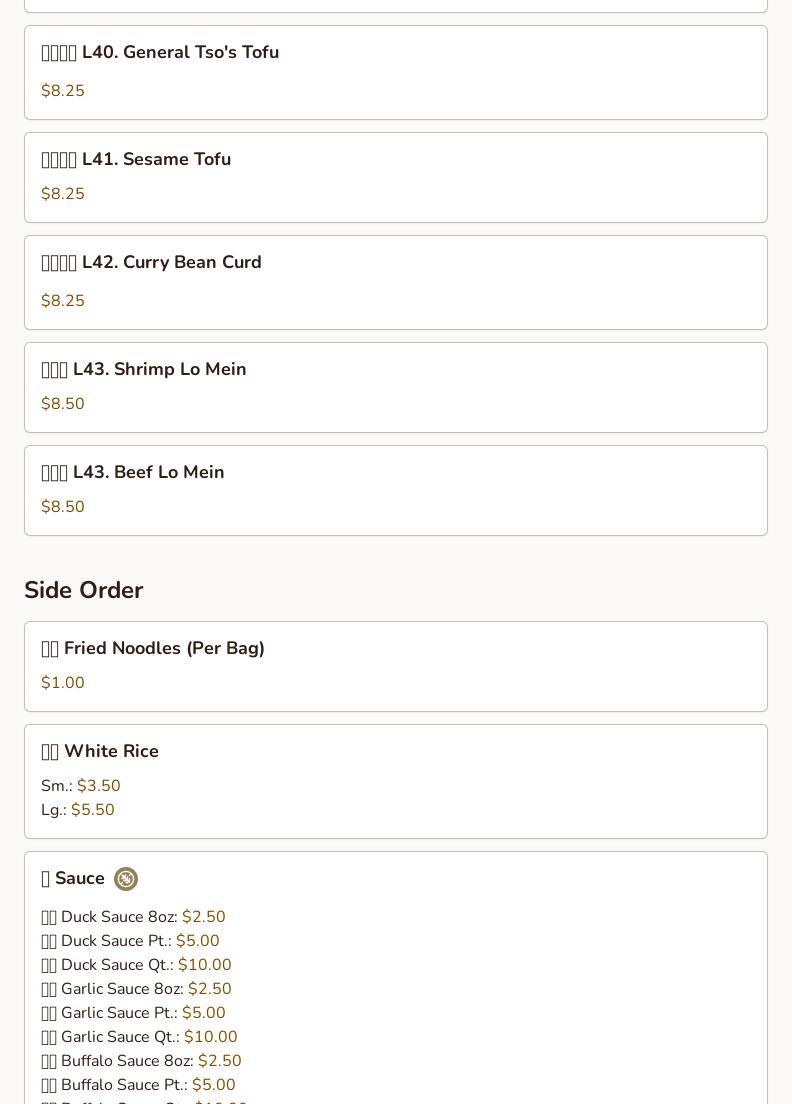This screenshot has width=792, height=1104.
Task: Choose Duck Sauce 8oz for $2.50
Action: [x=133, y=917]
